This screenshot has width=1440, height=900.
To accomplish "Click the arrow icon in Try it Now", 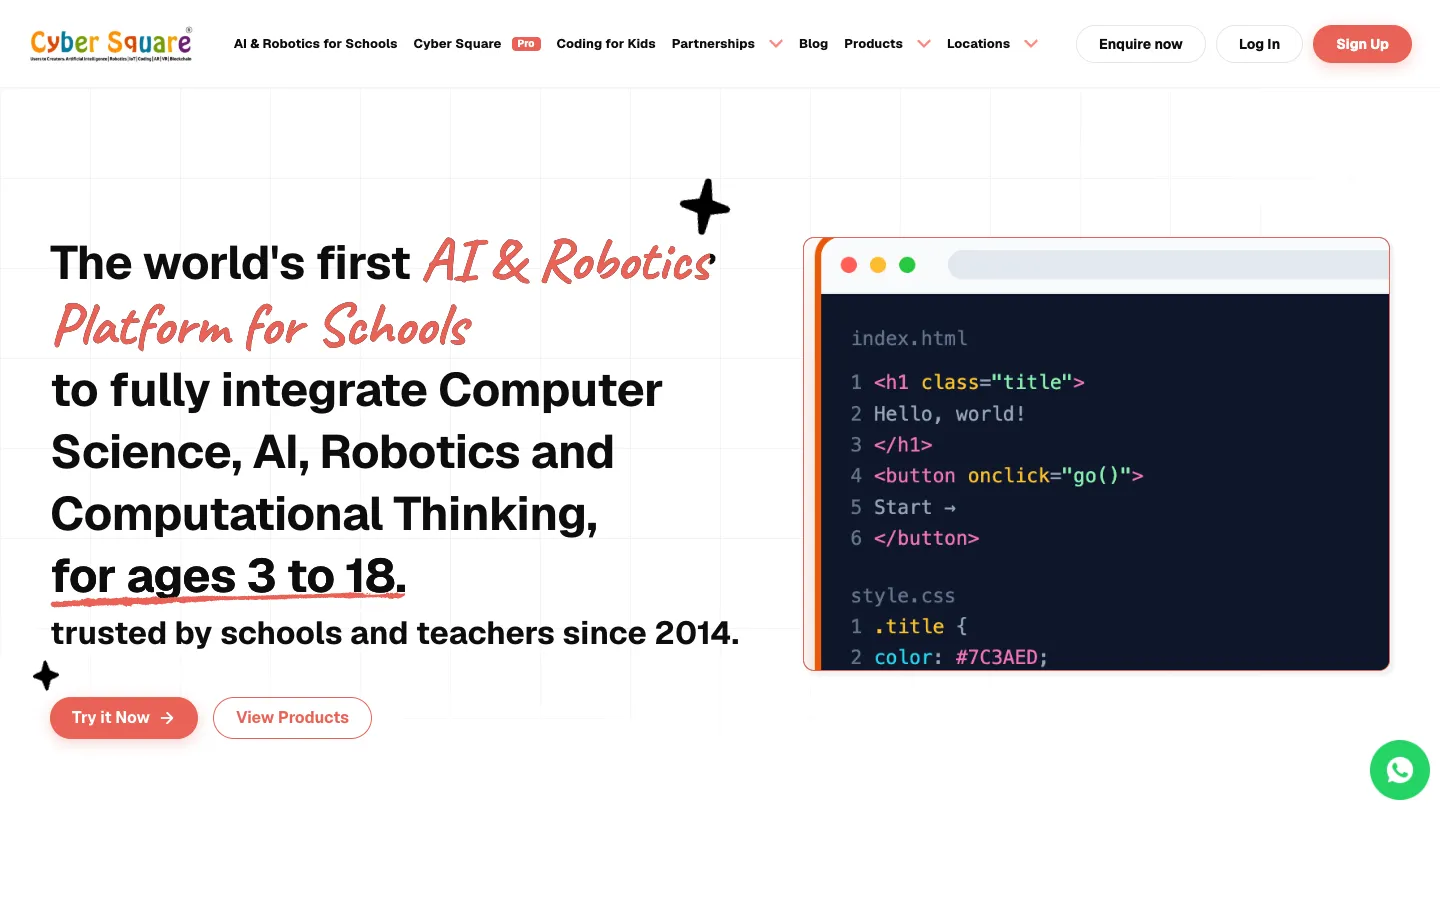I will 167,718.
